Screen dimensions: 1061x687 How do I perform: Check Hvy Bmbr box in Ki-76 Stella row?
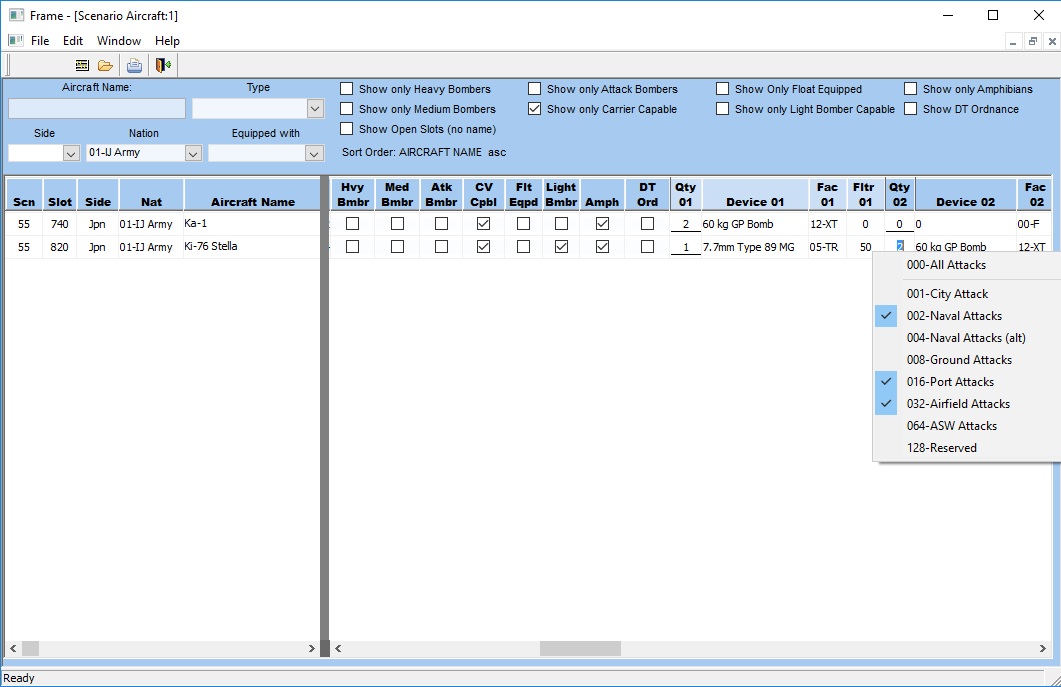pyautogui.click(x=352, y=246)
